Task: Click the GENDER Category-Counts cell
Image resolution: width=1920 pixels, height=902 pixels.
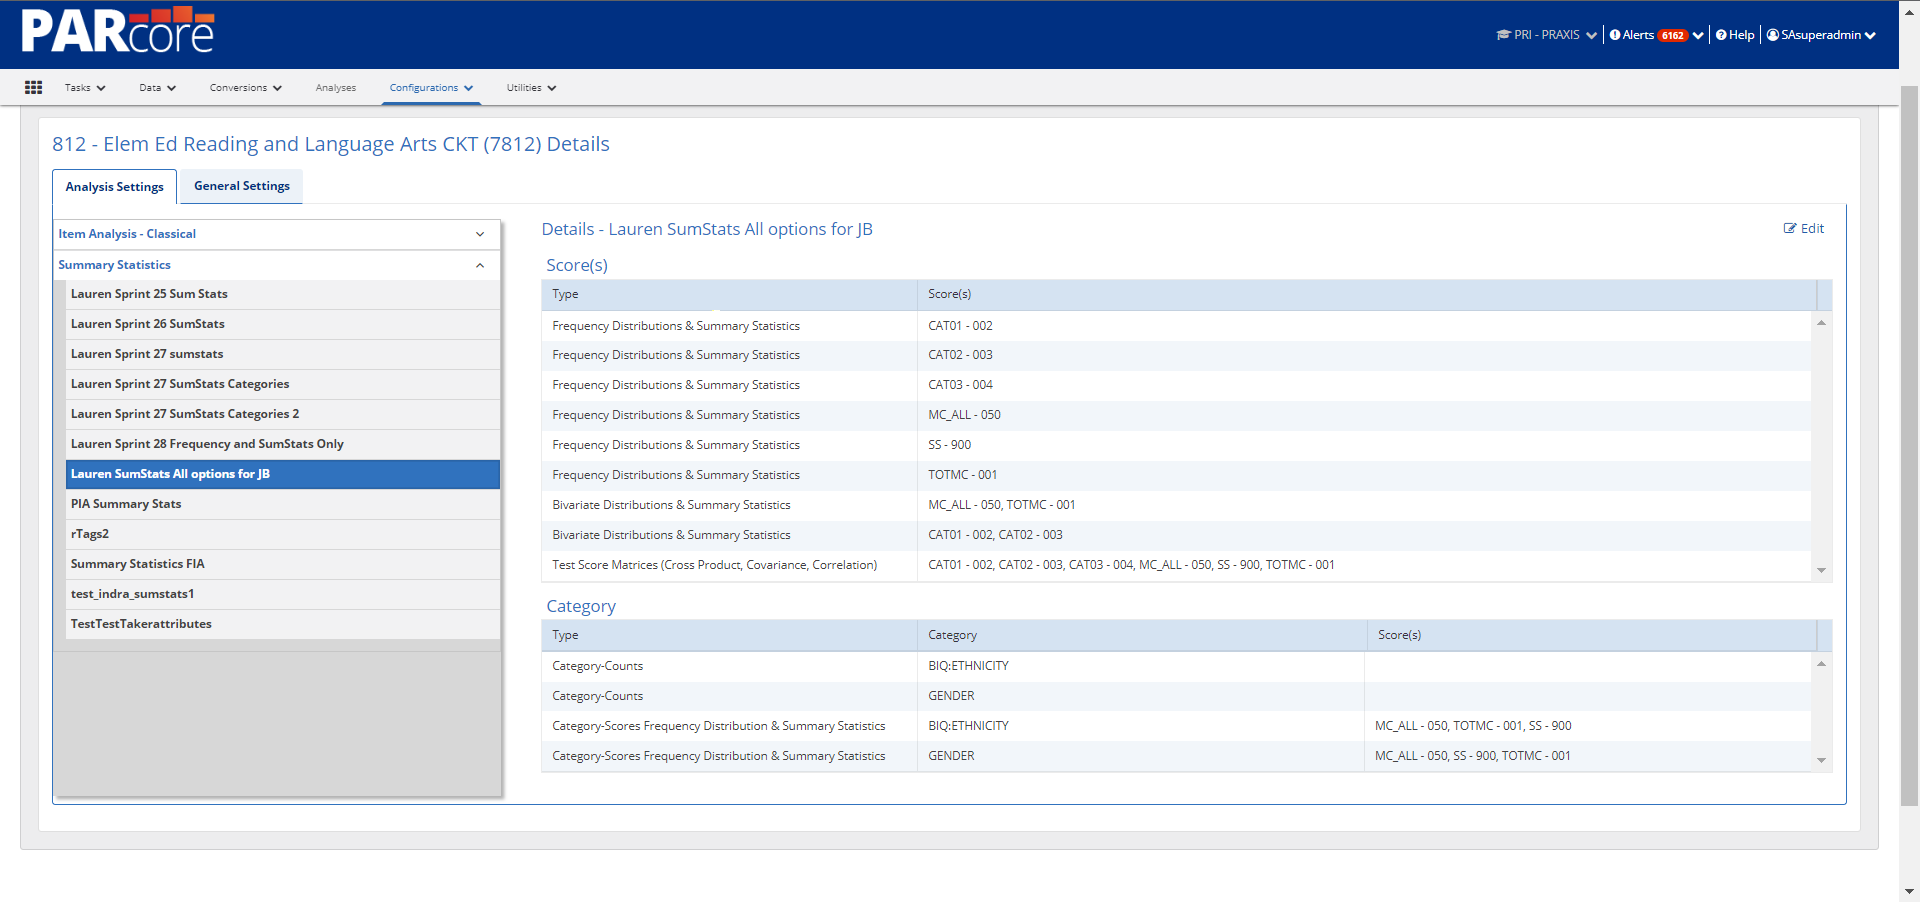Action: [1141, 696]
